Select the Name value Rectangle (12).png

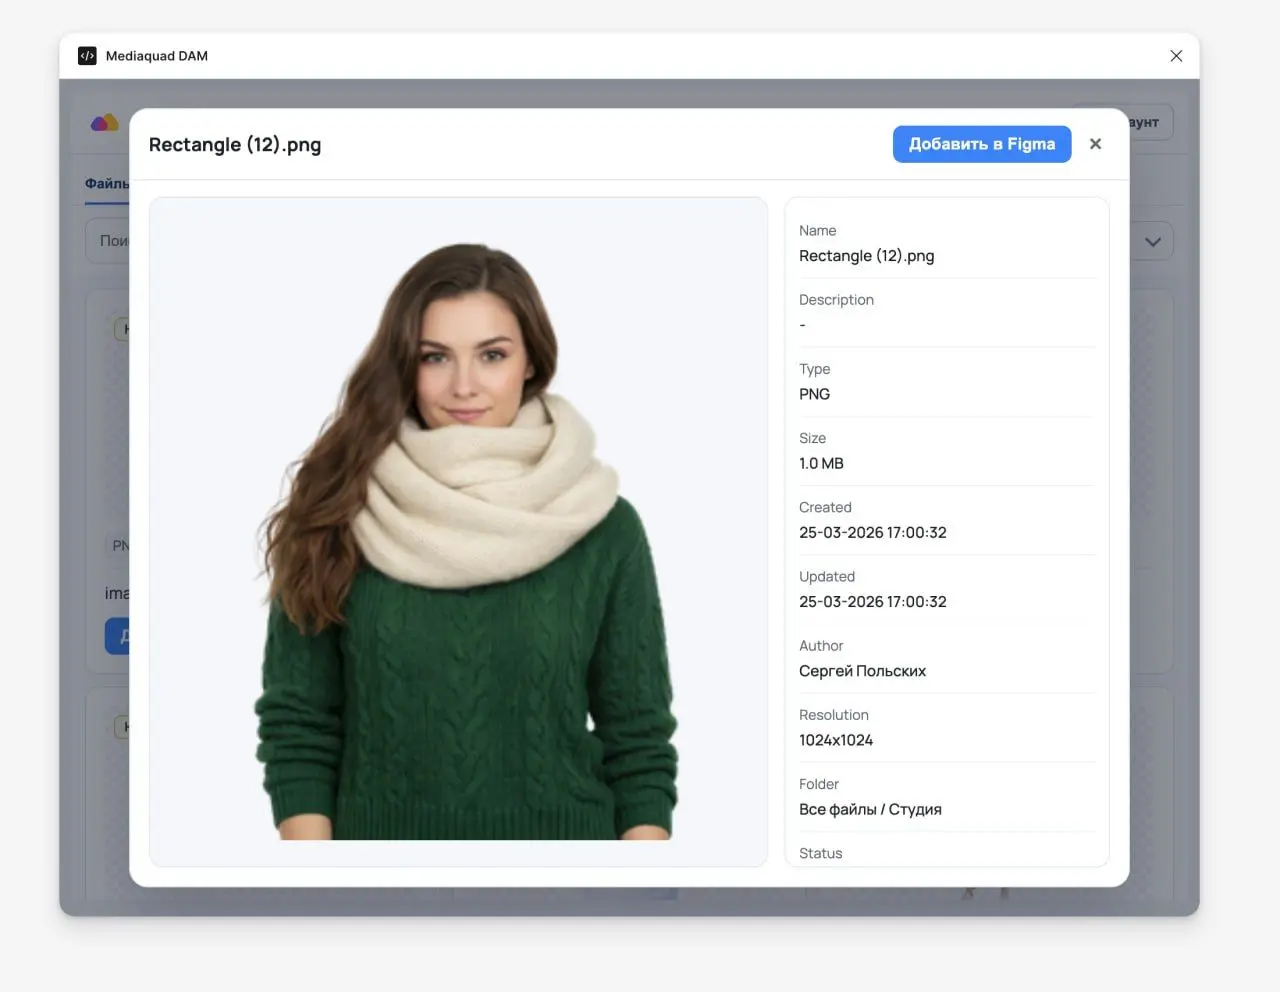click(867, 256)
